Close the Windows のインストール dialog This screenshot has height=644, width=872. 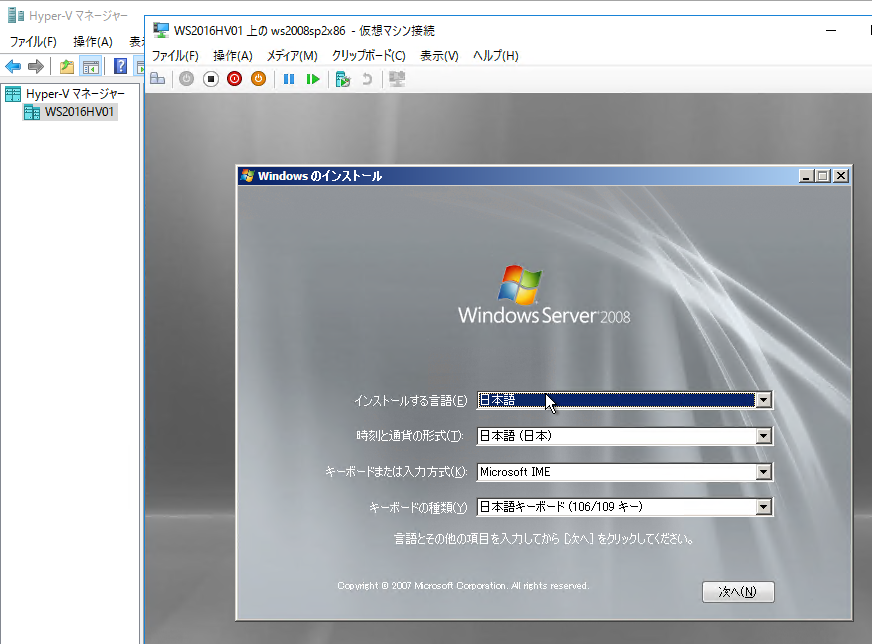[x=841, y=176]
